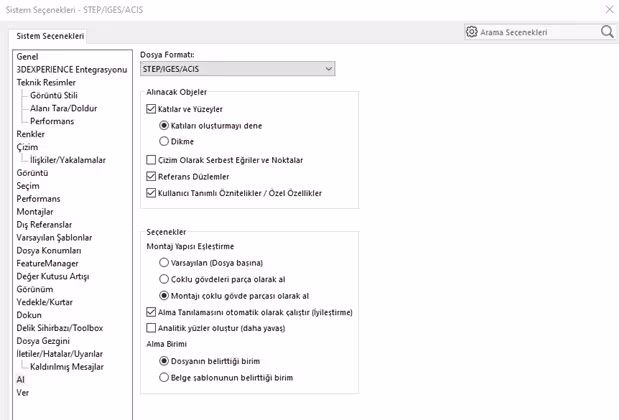This screenshot has width=619, height=420.
Task: Select the Ver item in the tree
Action: pos(23,393)
